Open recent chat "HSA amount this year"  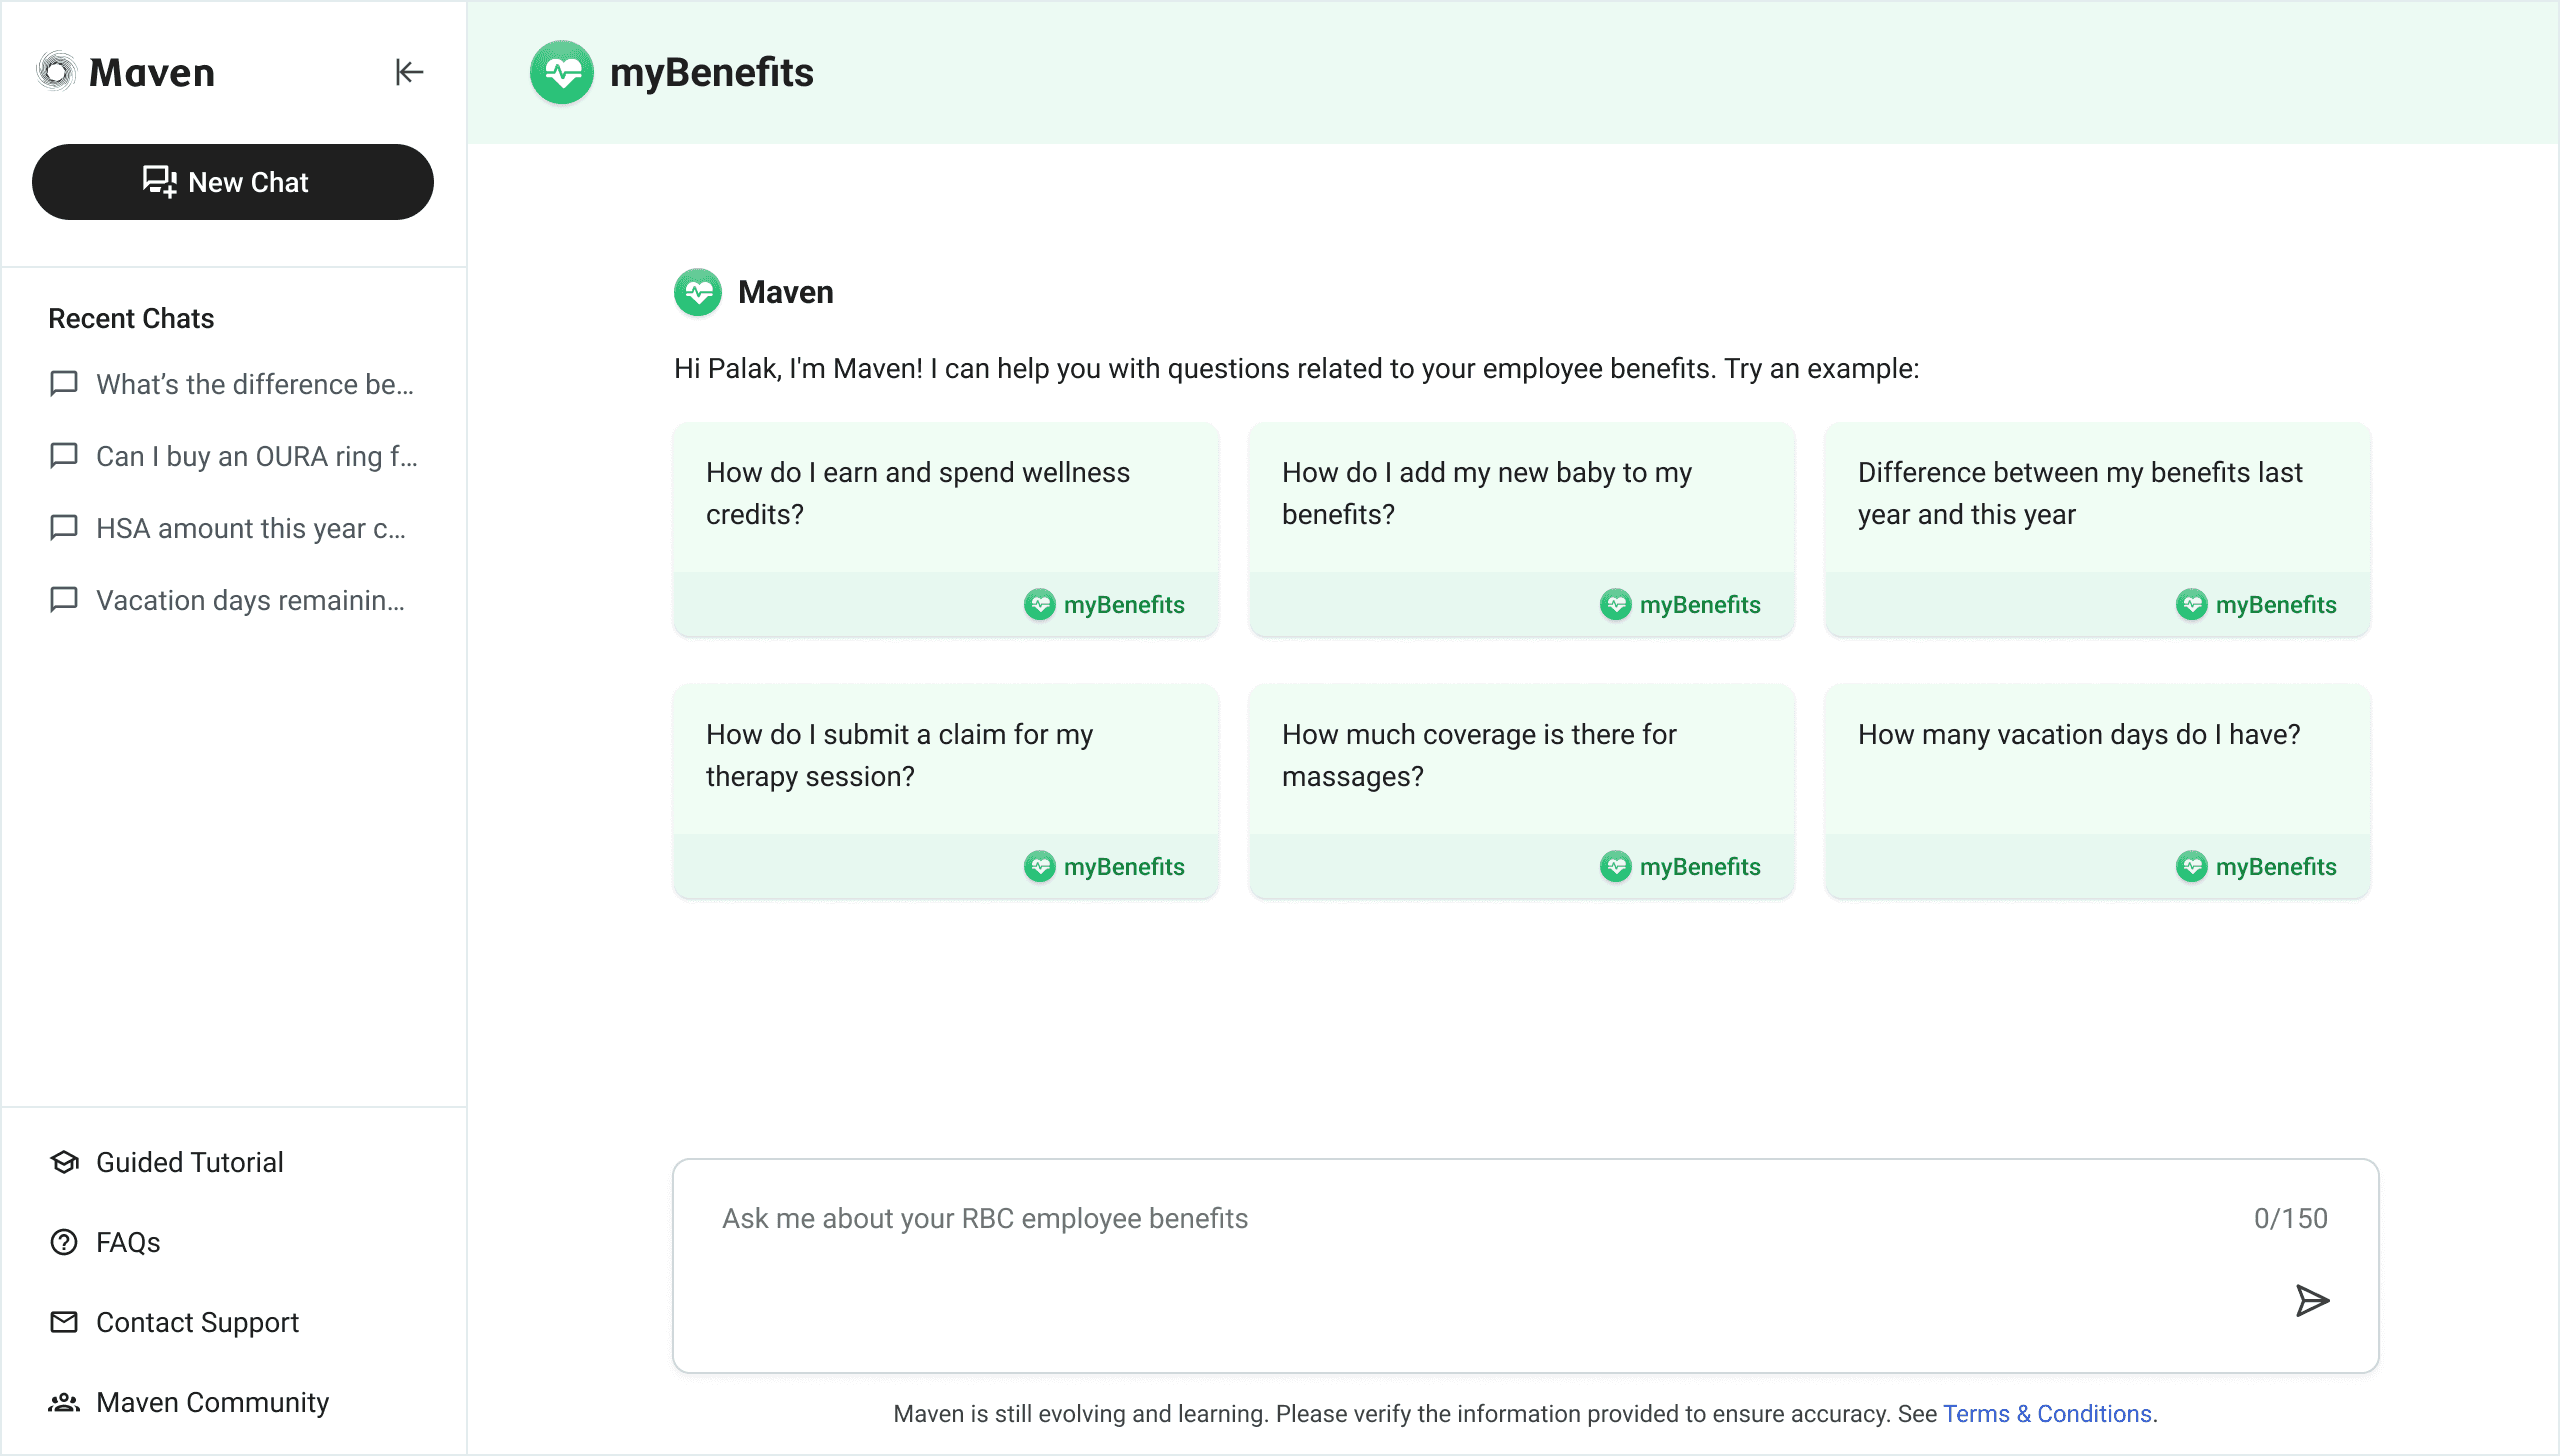(250, 528)
